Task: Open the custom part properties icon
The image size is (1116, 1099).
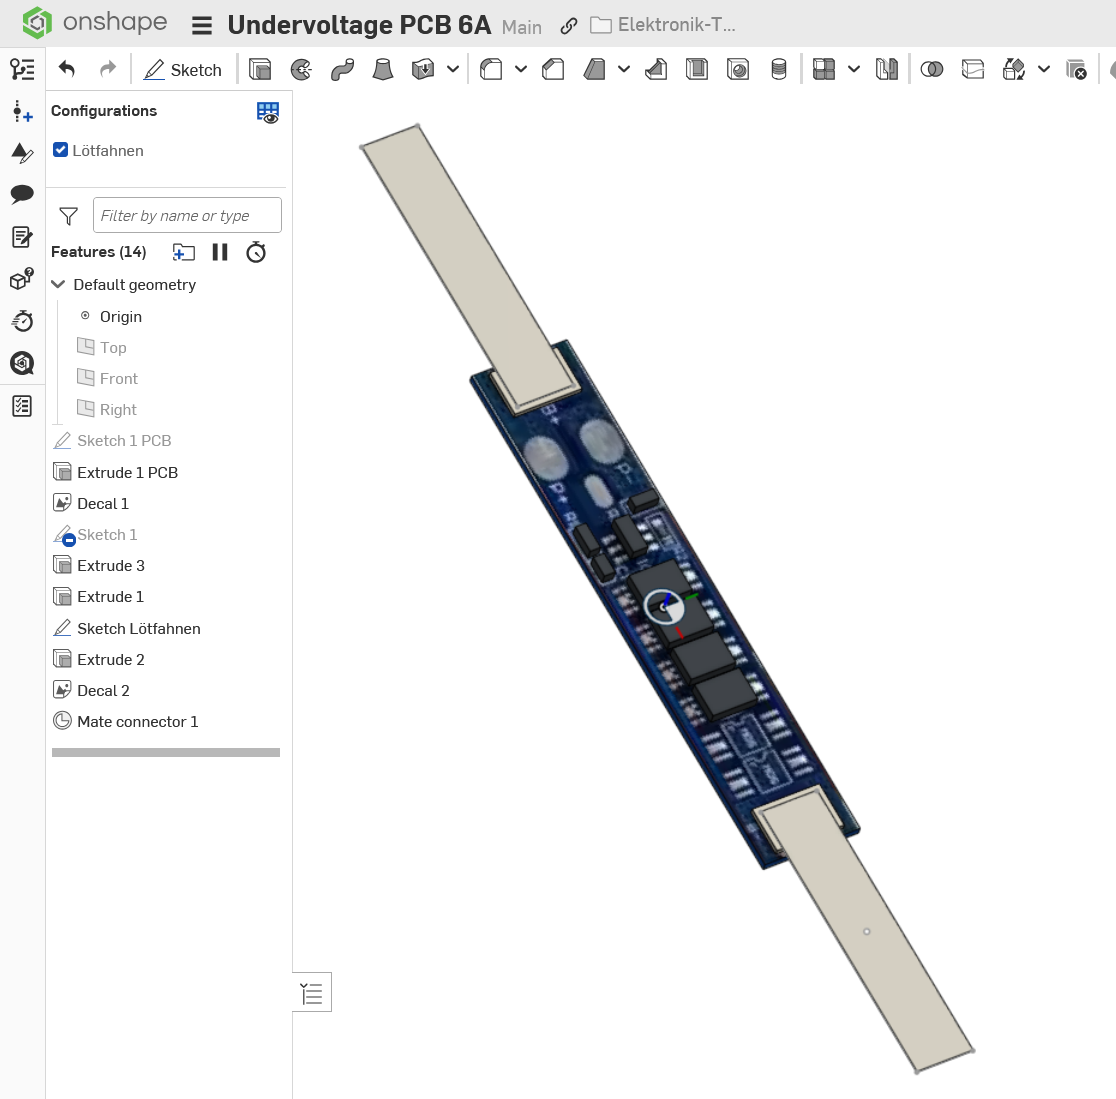Action: (22, 279)
